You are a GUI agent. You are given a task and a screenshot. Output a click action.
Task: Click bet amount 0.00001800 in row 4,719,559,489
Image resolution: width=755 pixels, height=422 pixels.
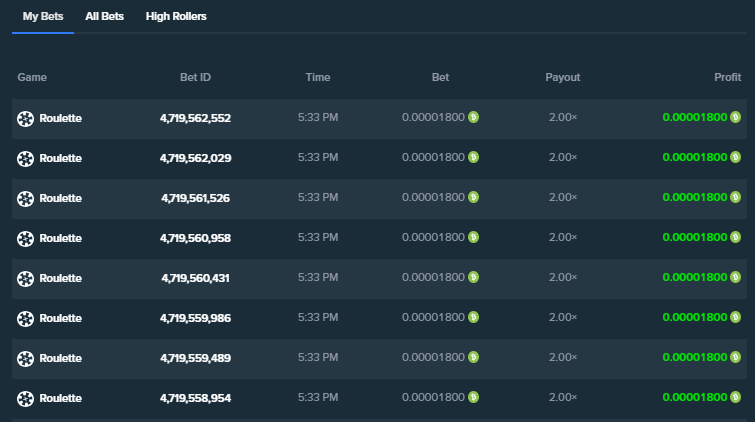[433, 357]
